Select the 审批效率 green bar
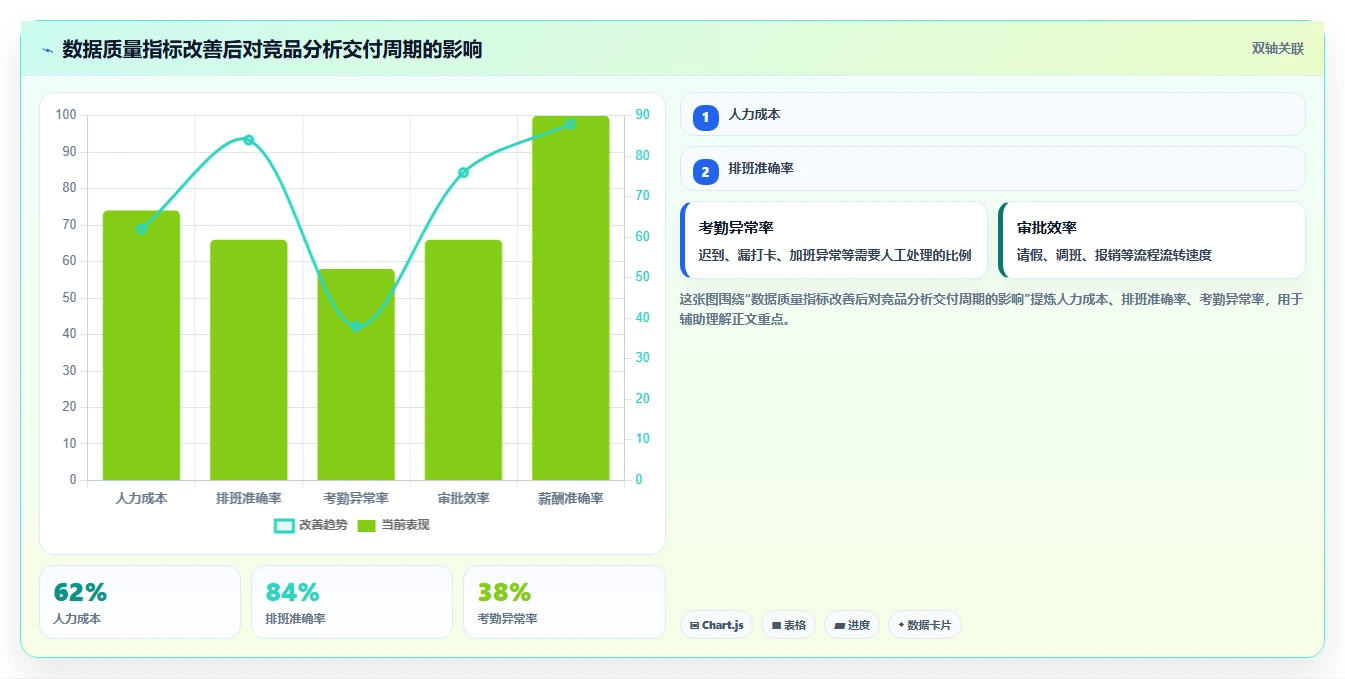The image size is (1345, 679). 463,360
